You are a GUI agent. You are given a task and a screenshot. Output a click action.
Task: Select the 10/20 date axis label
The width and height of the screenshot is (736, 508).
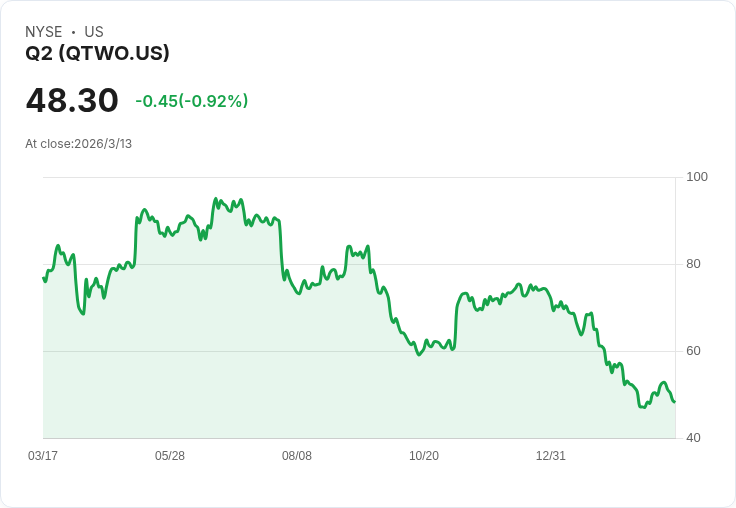424,456
